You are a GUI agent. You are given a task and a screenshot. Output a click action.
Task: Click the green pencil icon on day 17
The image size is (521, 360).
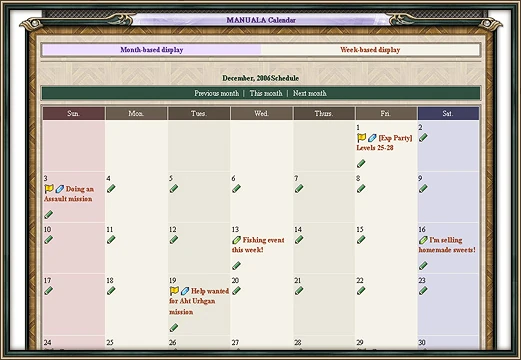tap(49, 291)
